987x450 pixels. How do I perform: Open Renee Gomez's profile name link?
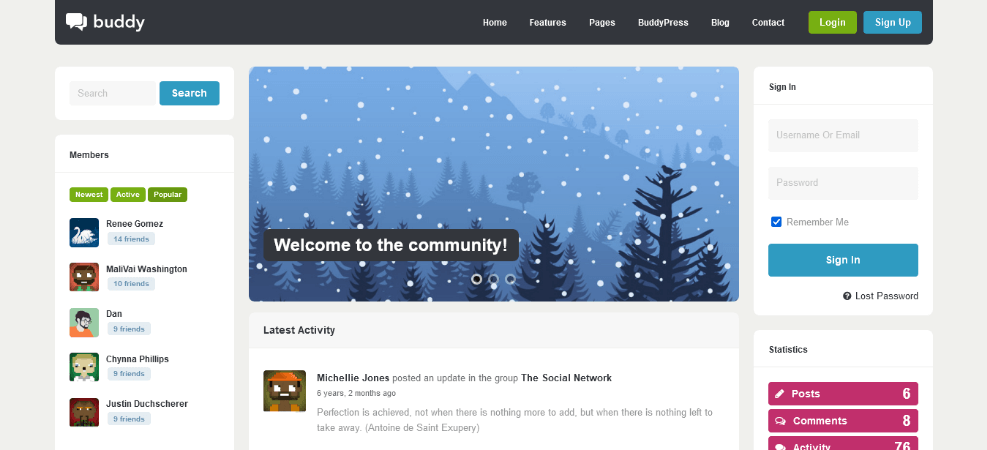click(135, 224)
